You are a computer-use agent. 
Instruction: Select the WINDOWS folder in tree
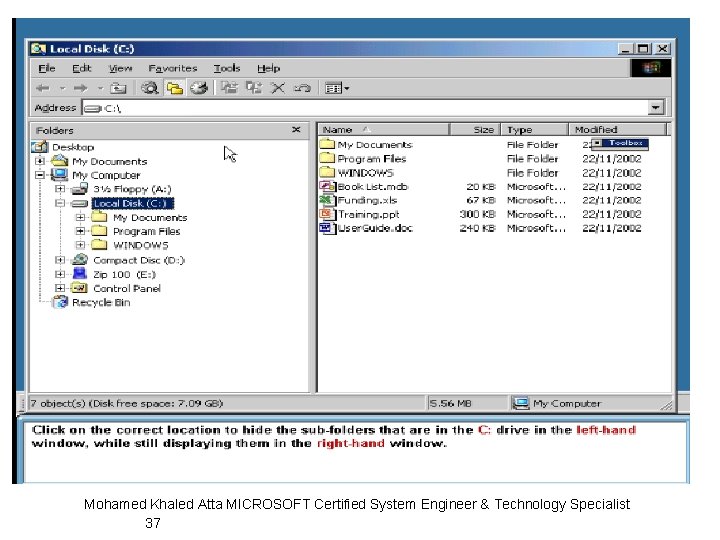[141, 246]
